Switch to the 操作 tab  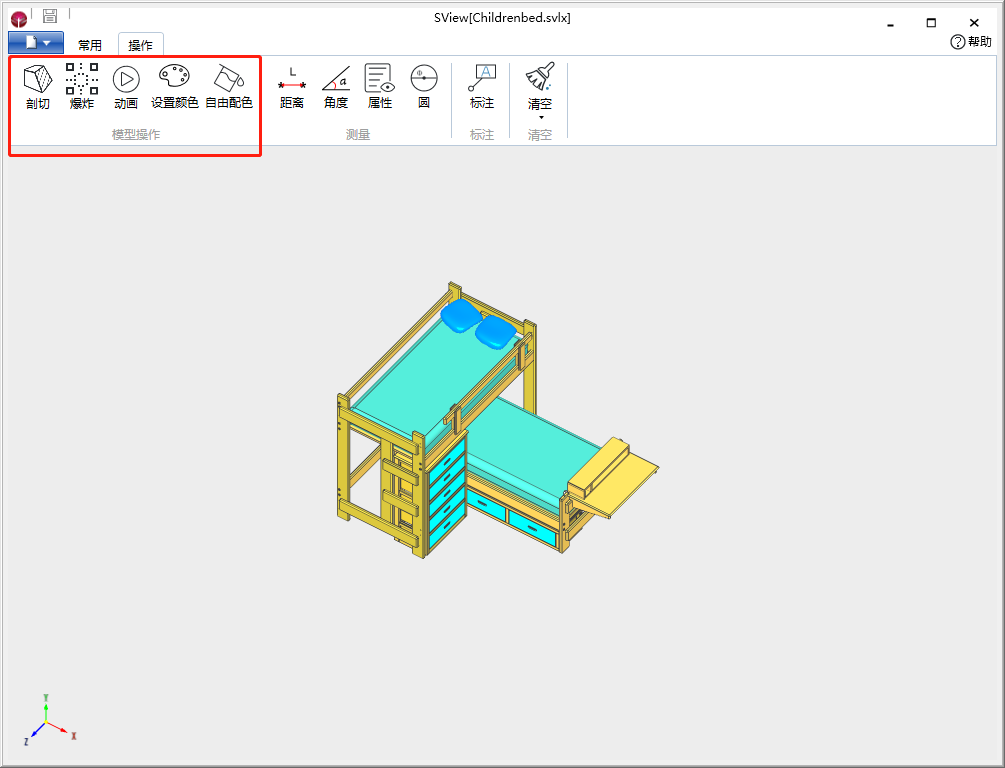(x=140, y=45)
